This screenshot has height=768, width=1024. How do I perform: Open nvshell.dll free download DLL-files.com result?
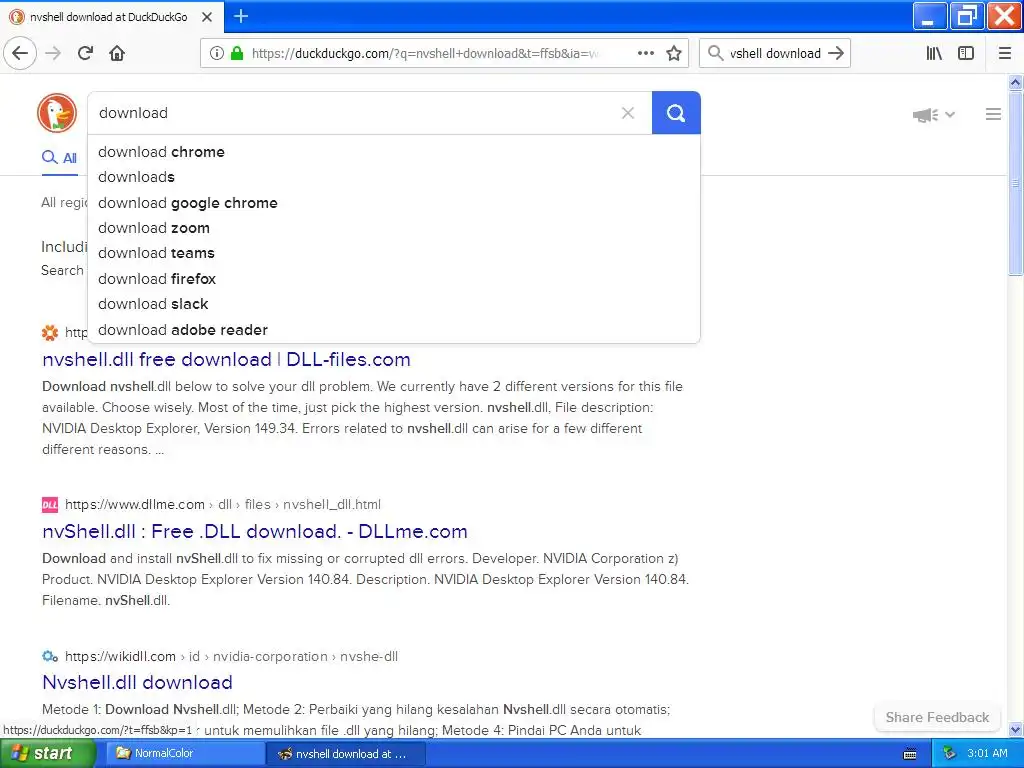pos(226,359)
